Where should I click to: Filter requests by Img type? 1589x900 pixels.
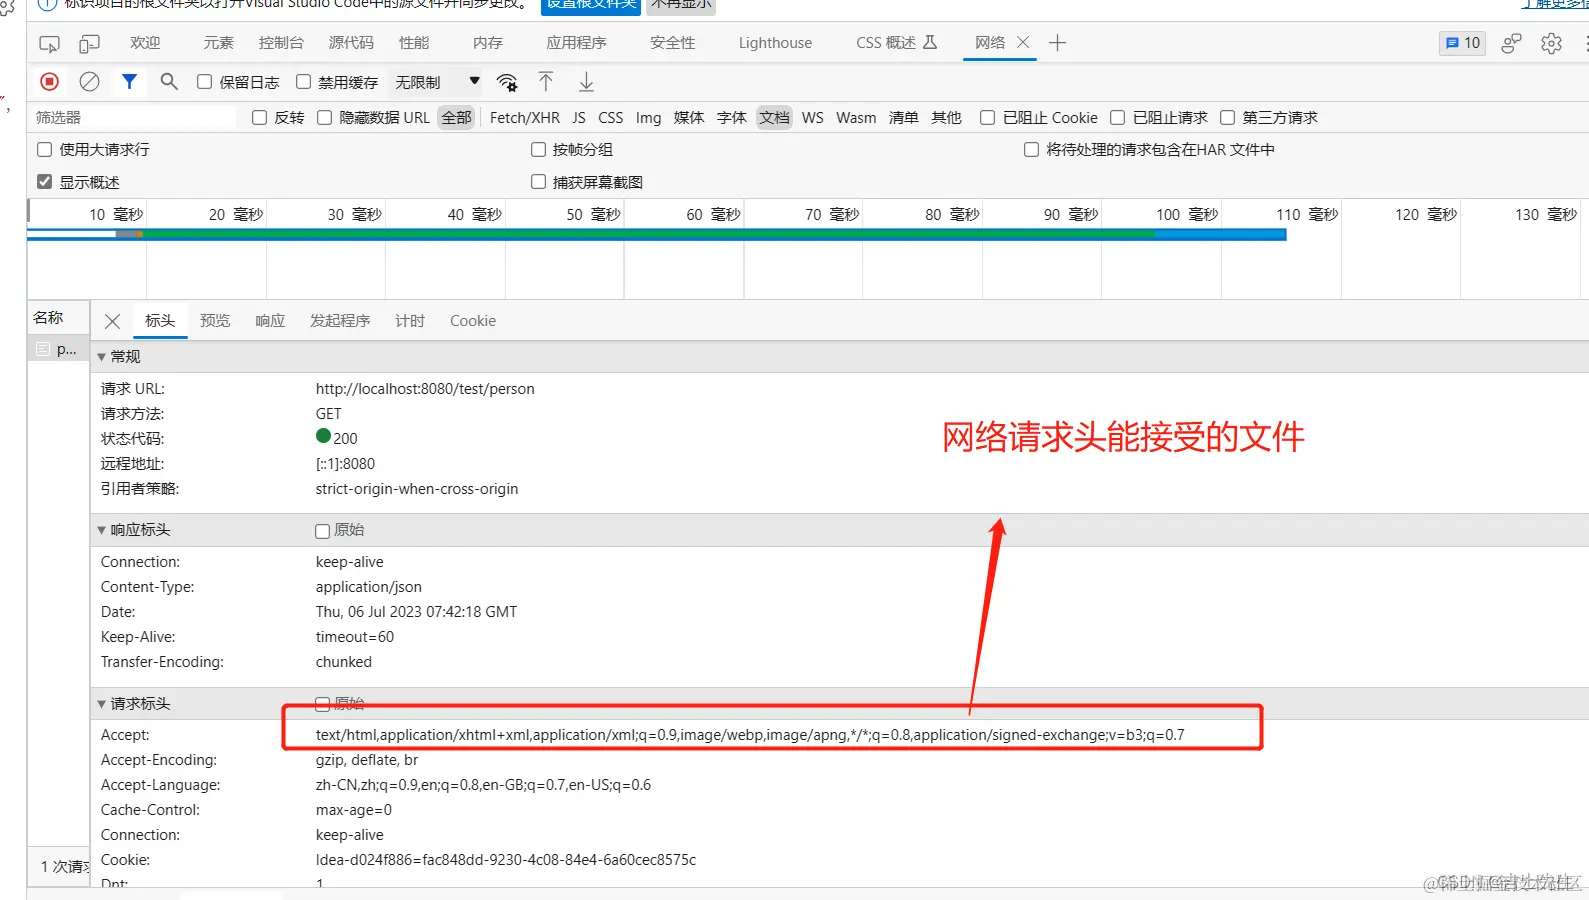pos(649,118)
